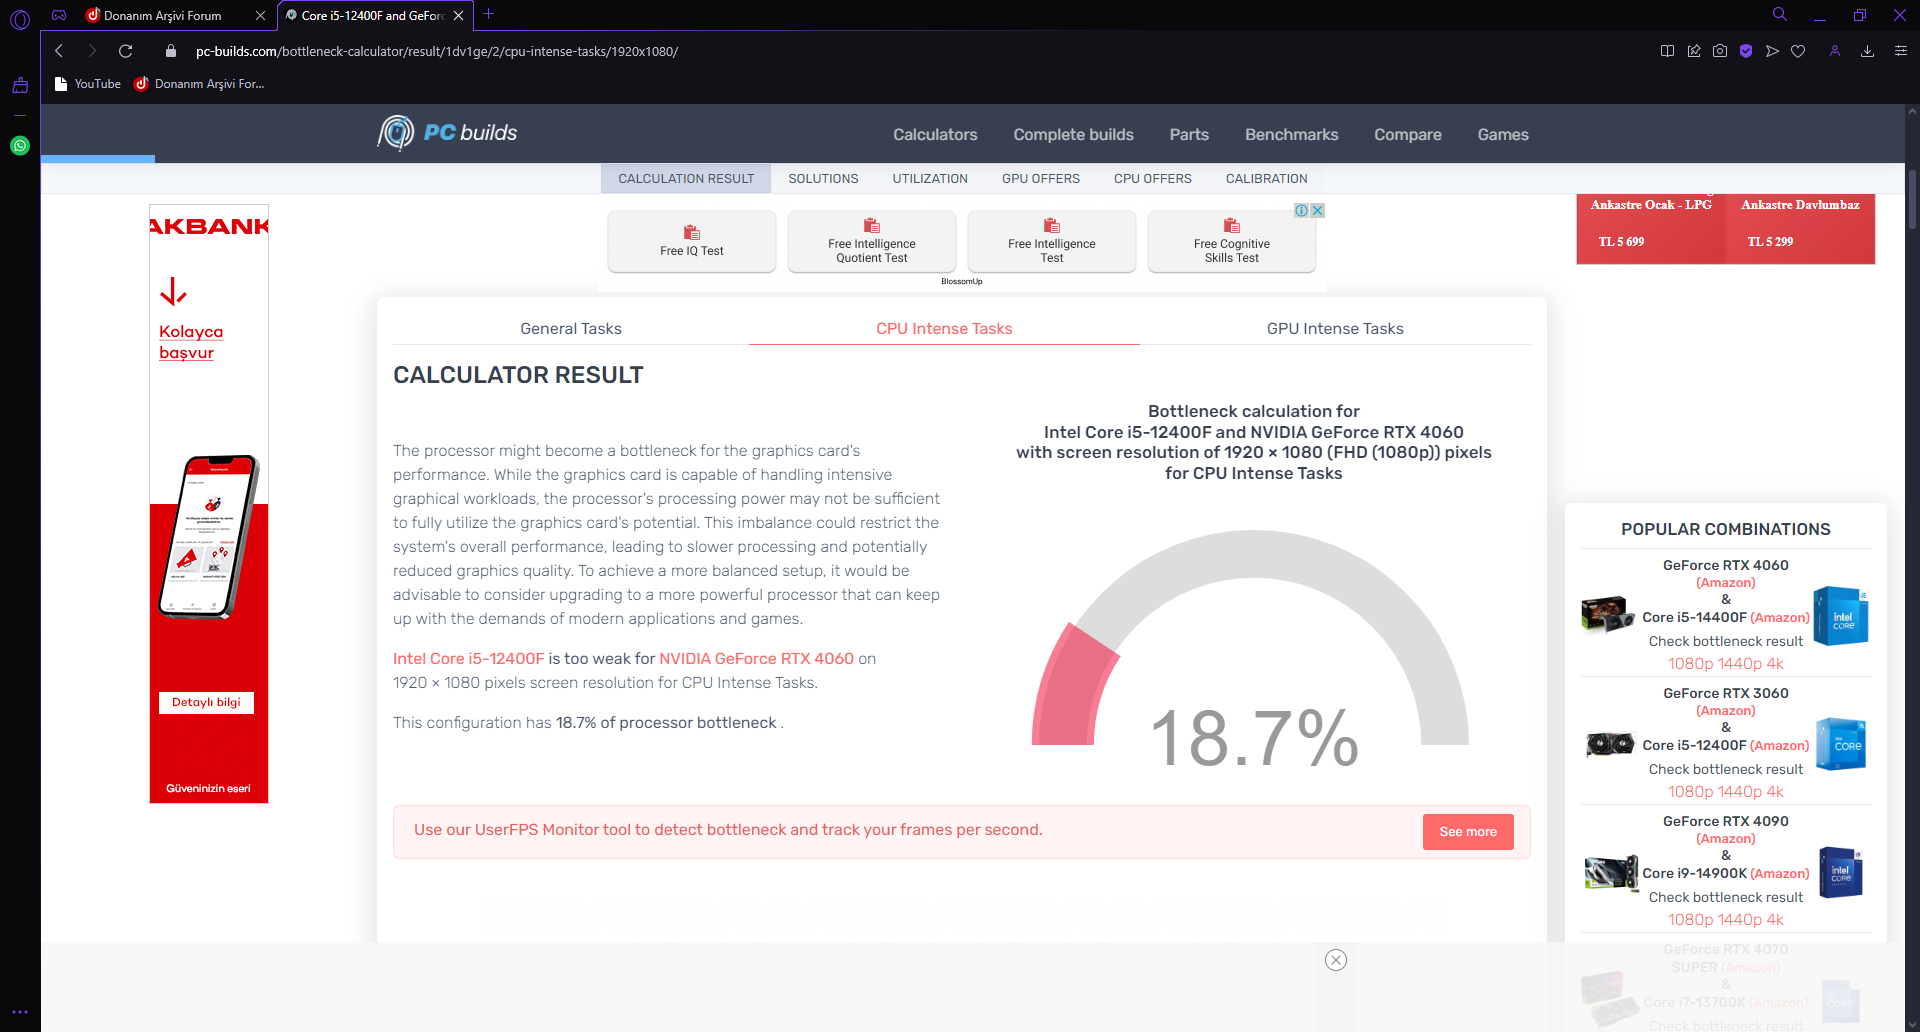The width and height of the screenshot is (1920, 1032).
Task: Open the NVIDIA GeForce RTX 4060 link
Action: (x=756, y=659)
